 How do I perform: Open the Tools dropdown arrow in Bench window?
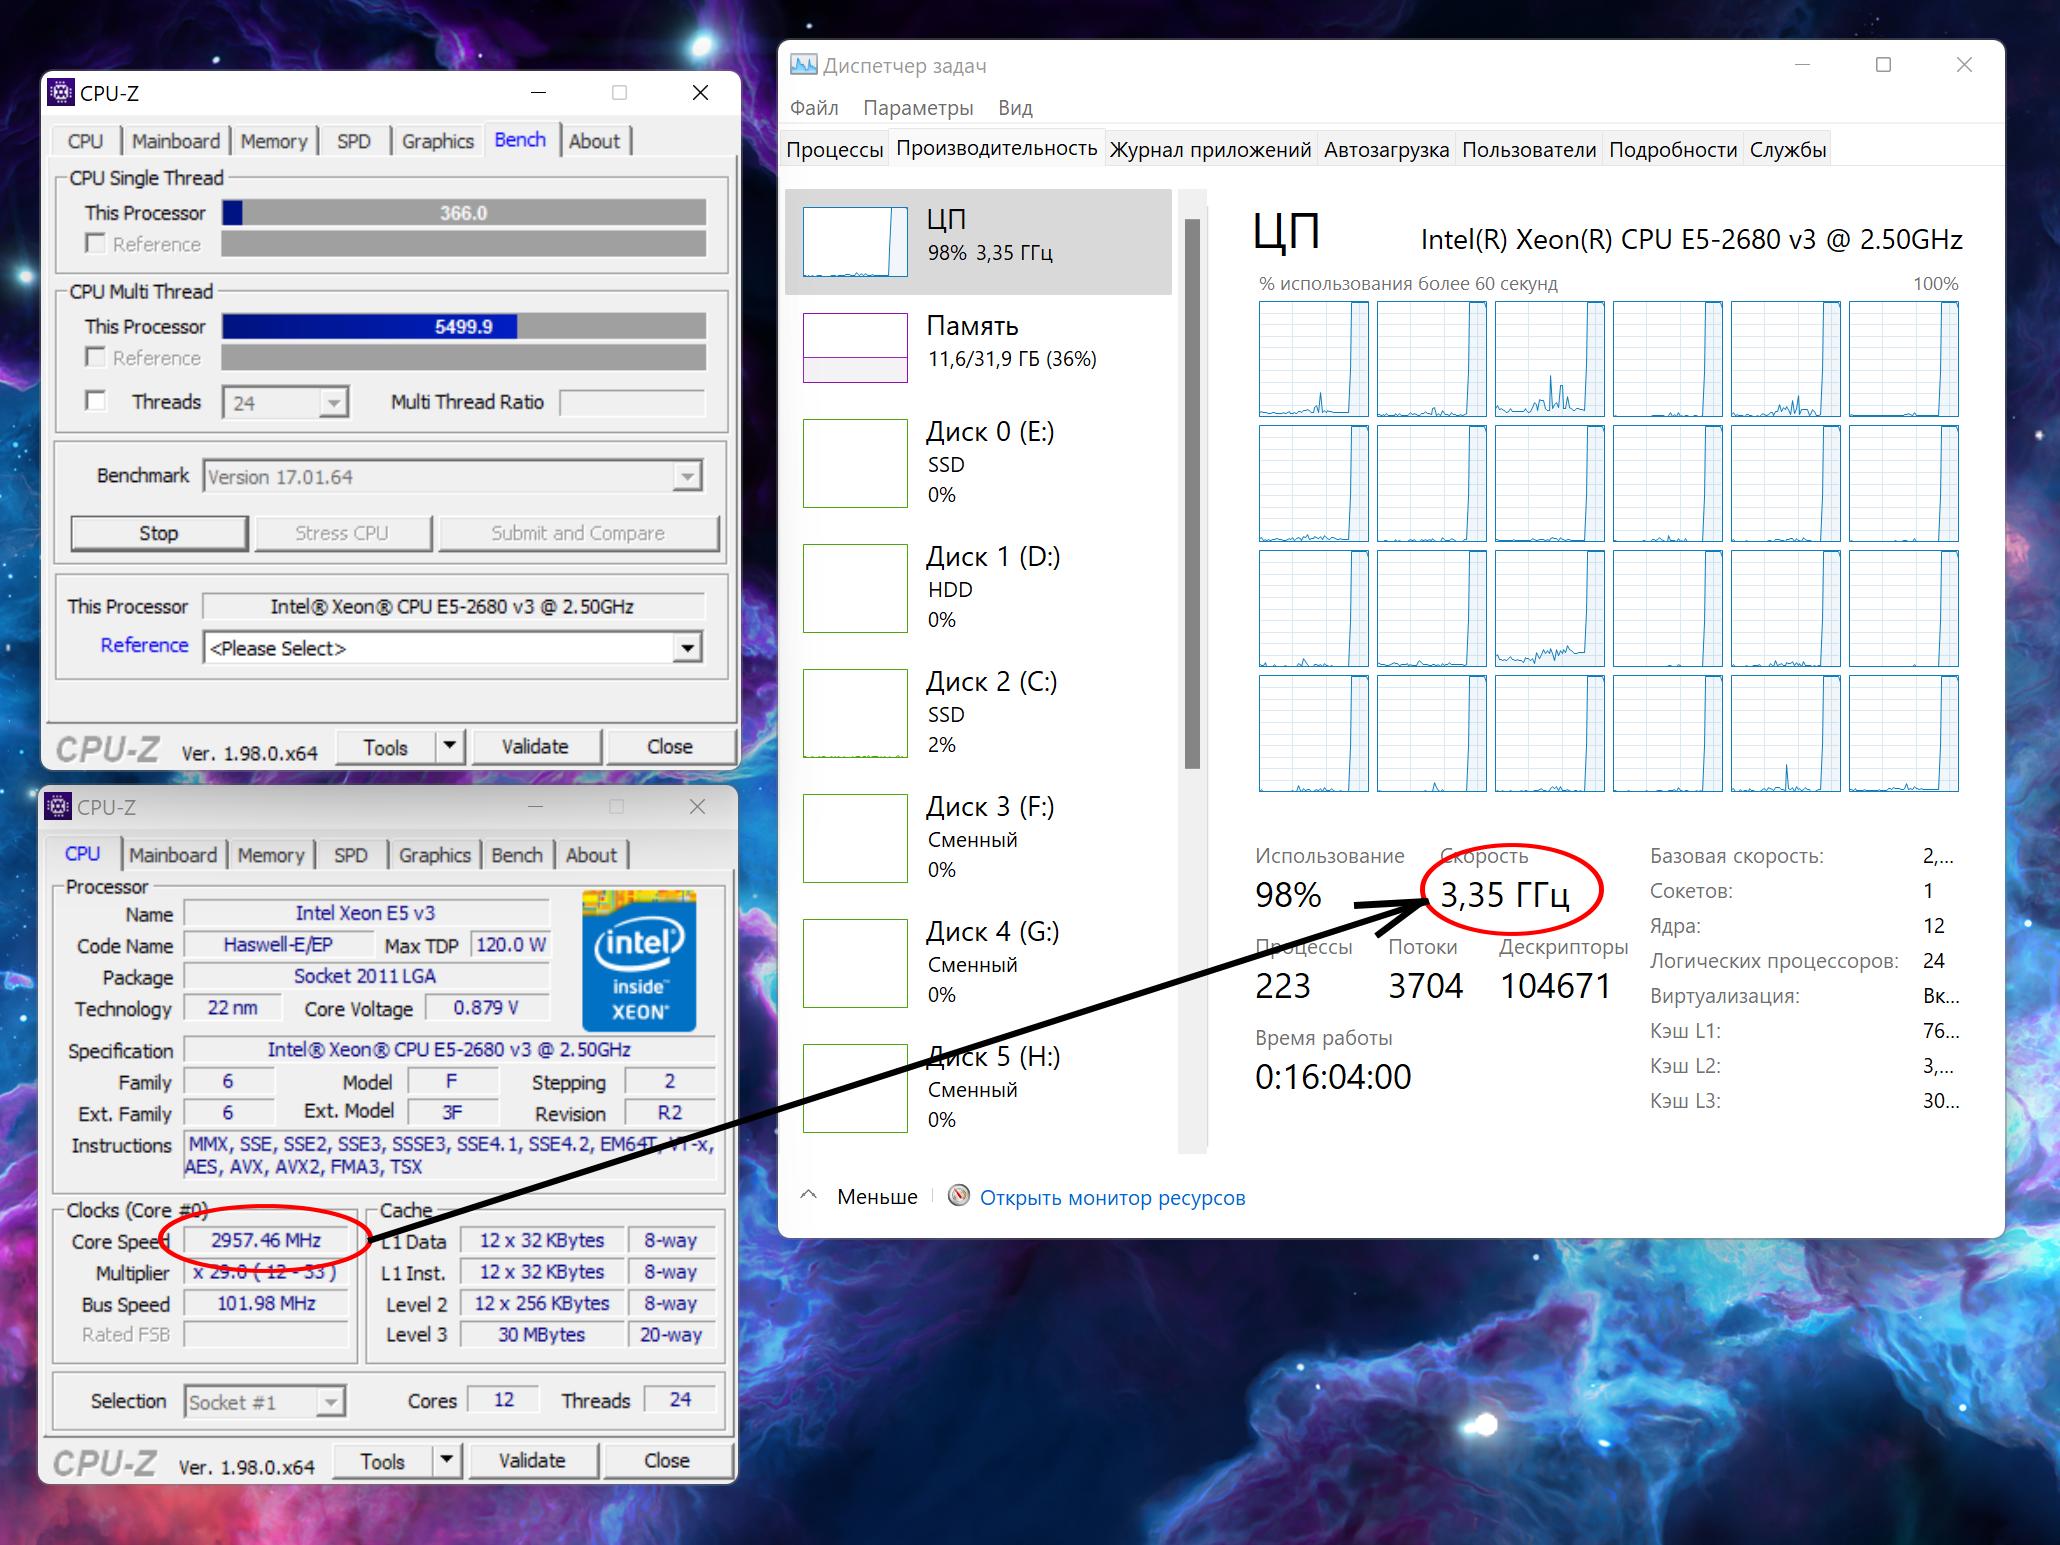[x=450, y=746]
